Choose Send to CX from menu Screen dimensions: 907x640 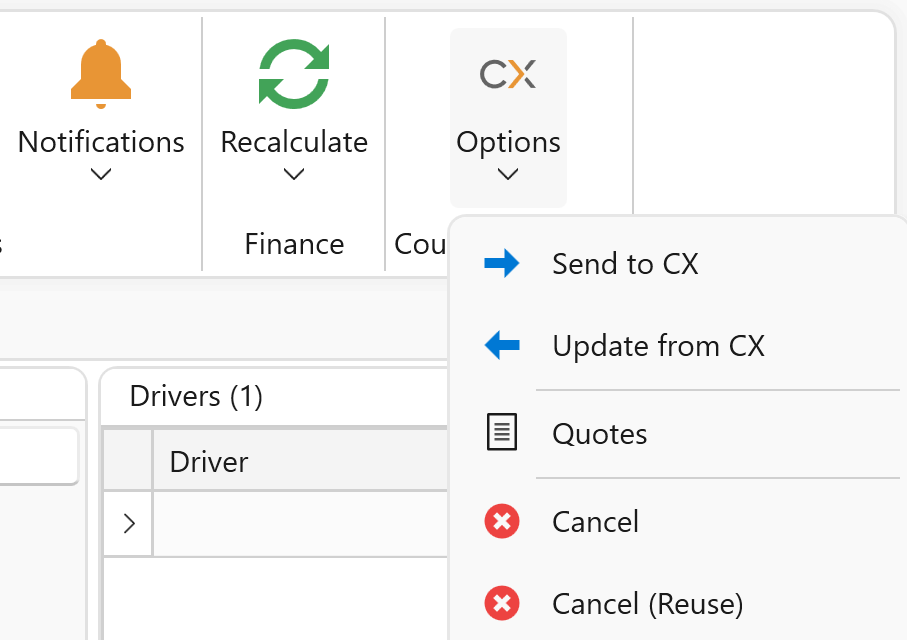[x=625, y=264]
